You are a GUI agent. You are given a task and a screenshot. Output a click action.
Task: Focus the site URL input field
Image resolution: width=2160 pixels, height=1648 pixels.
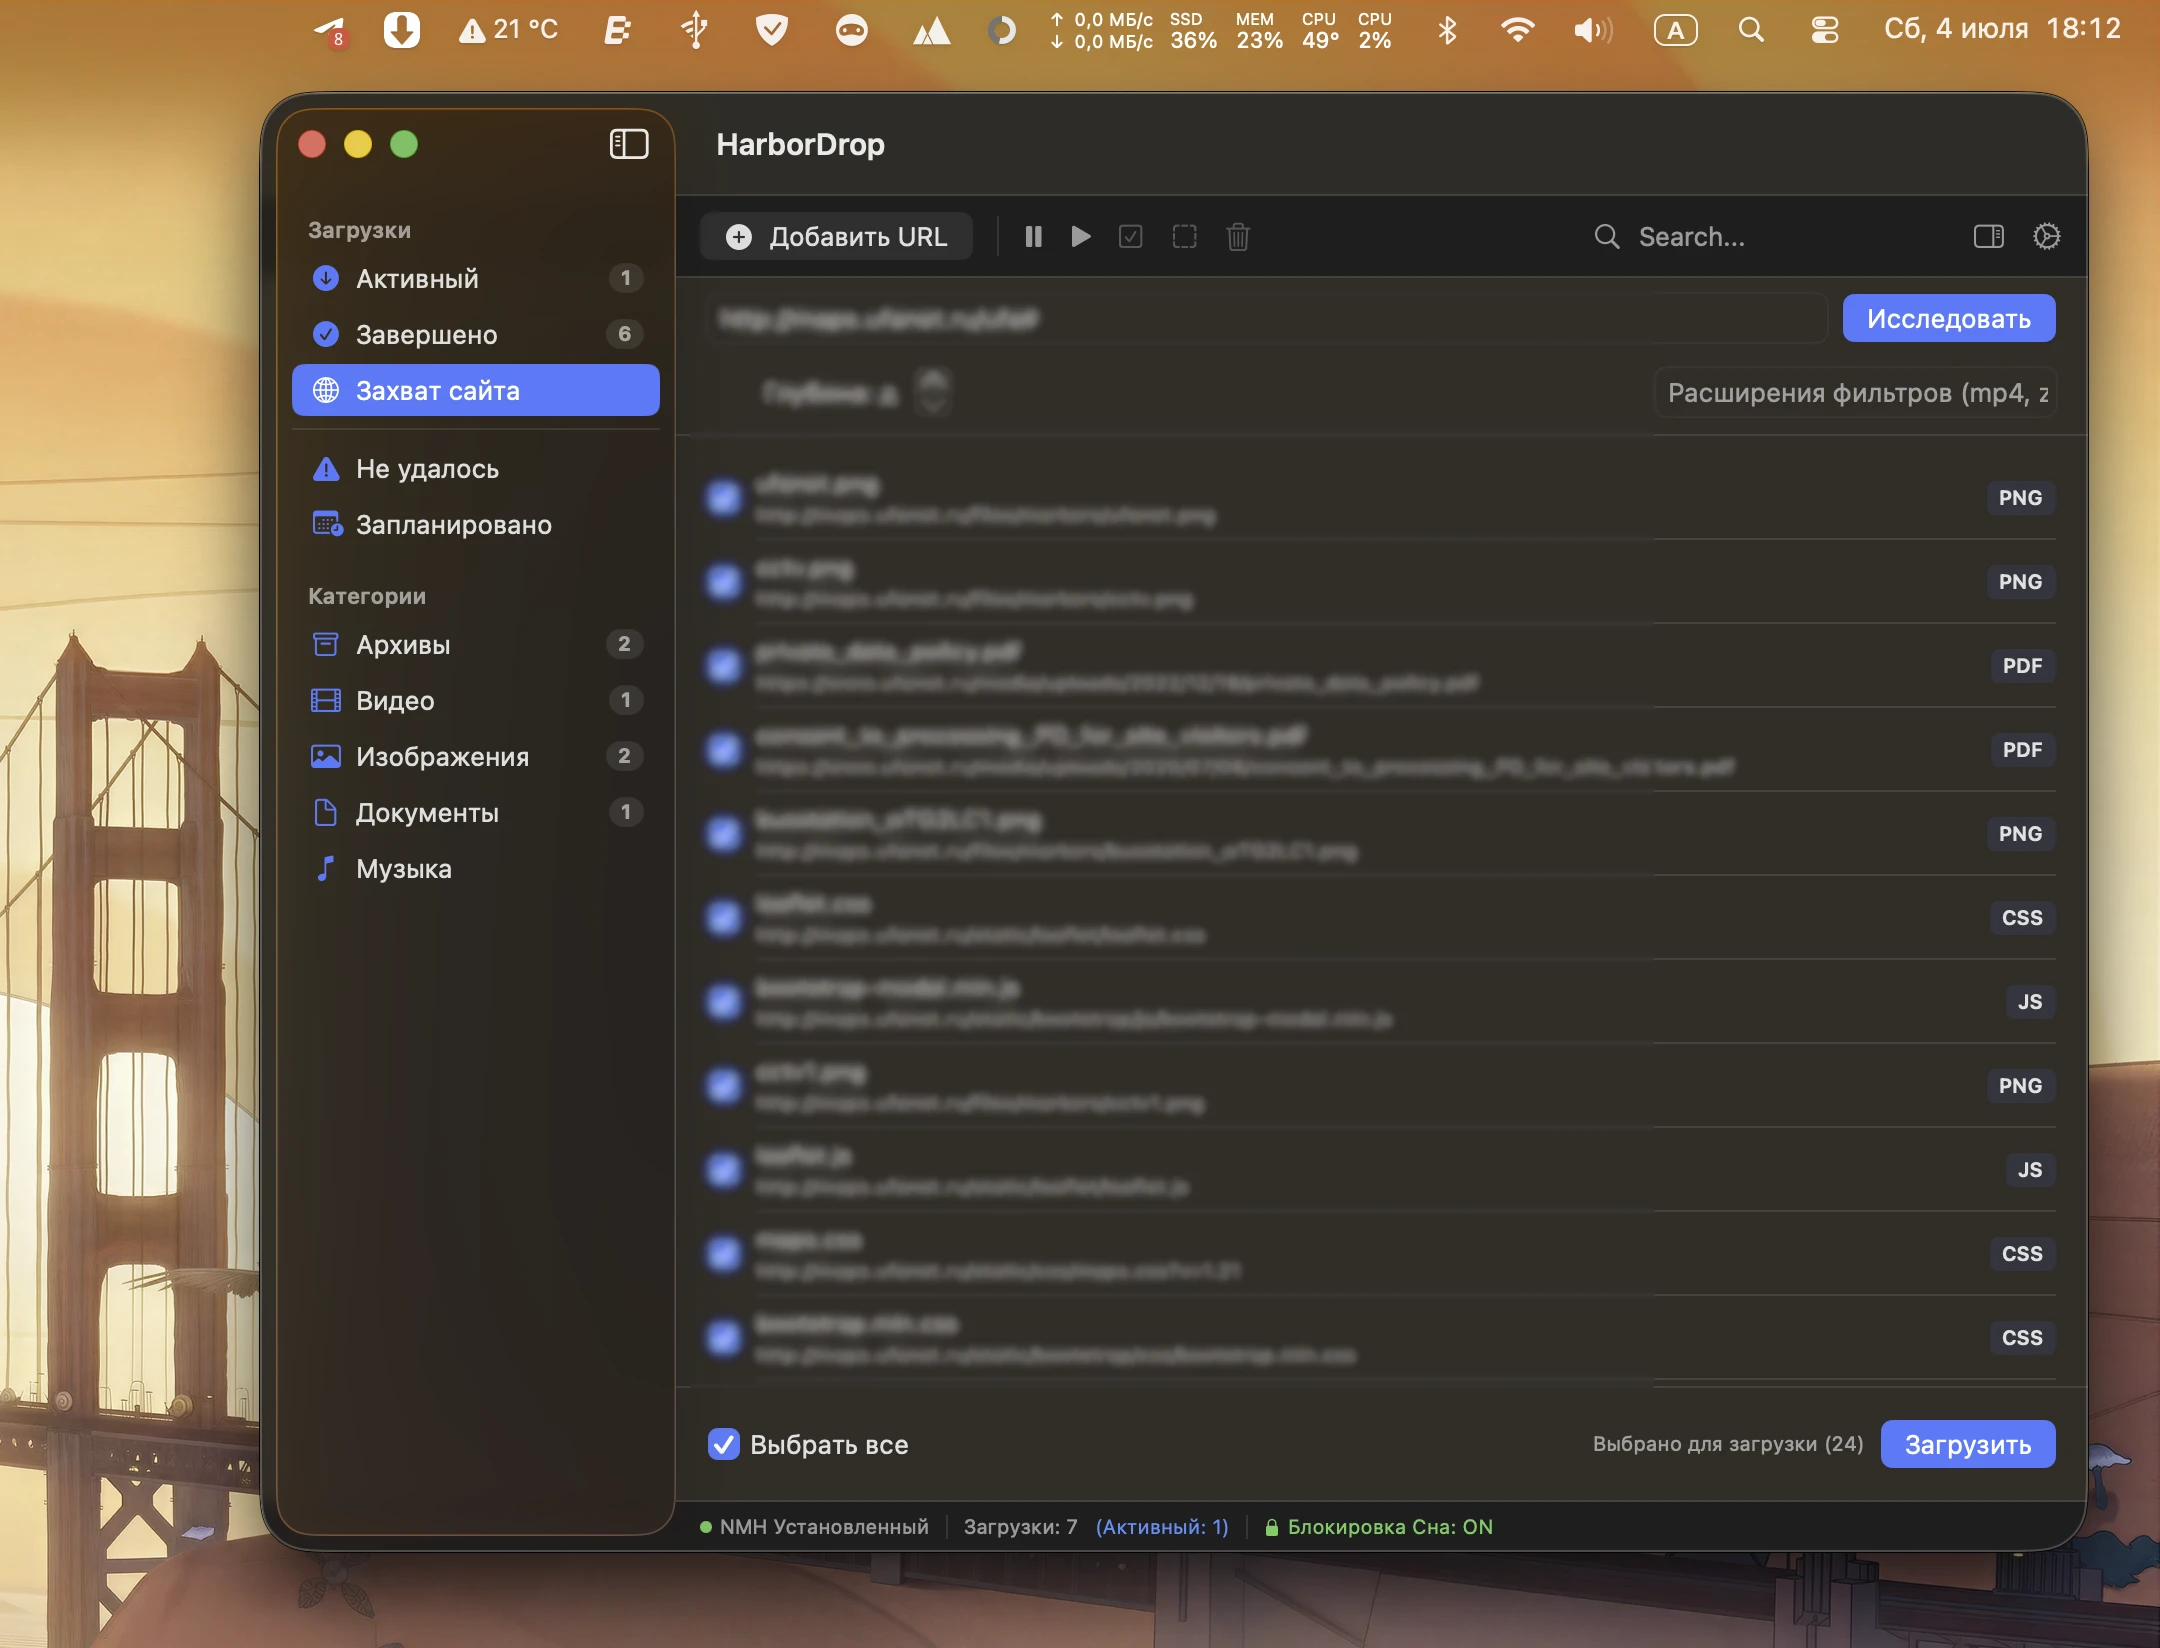point(1267,319)
